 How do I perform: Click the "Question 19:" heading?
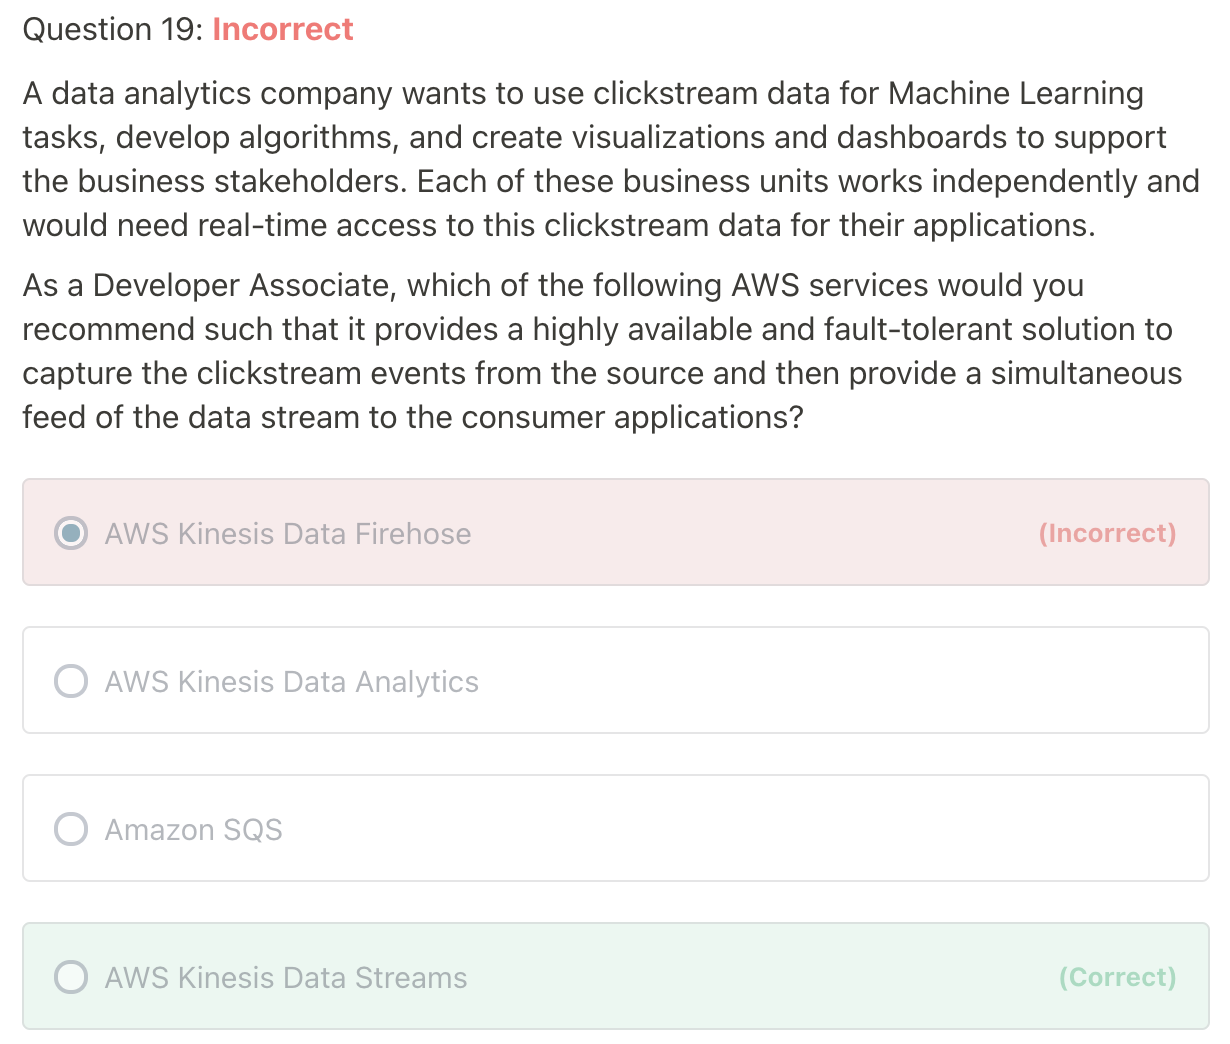click(x=112, y=30)
